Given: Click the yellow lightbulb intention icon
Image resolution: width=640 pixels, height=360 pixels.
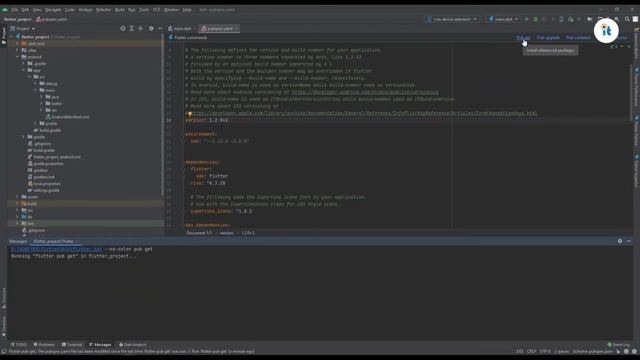Looking at the screenshot, I should tap(189, 114).
